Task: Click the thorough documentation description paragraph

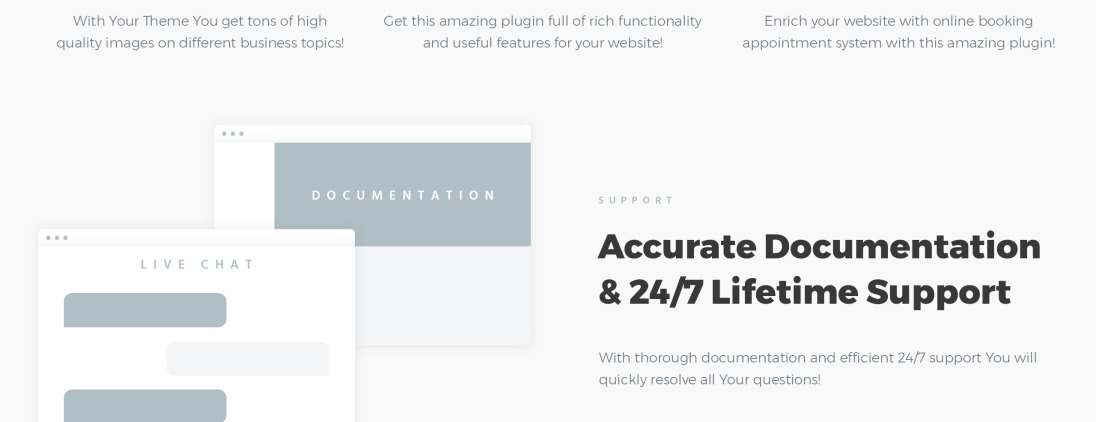Action: click(x=818, y=368)
